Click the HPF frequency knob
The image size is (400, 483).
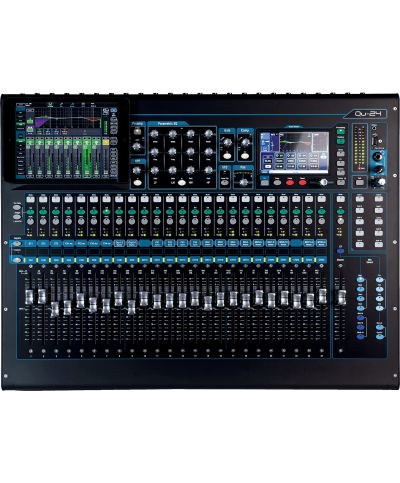[x=137, y=170]
